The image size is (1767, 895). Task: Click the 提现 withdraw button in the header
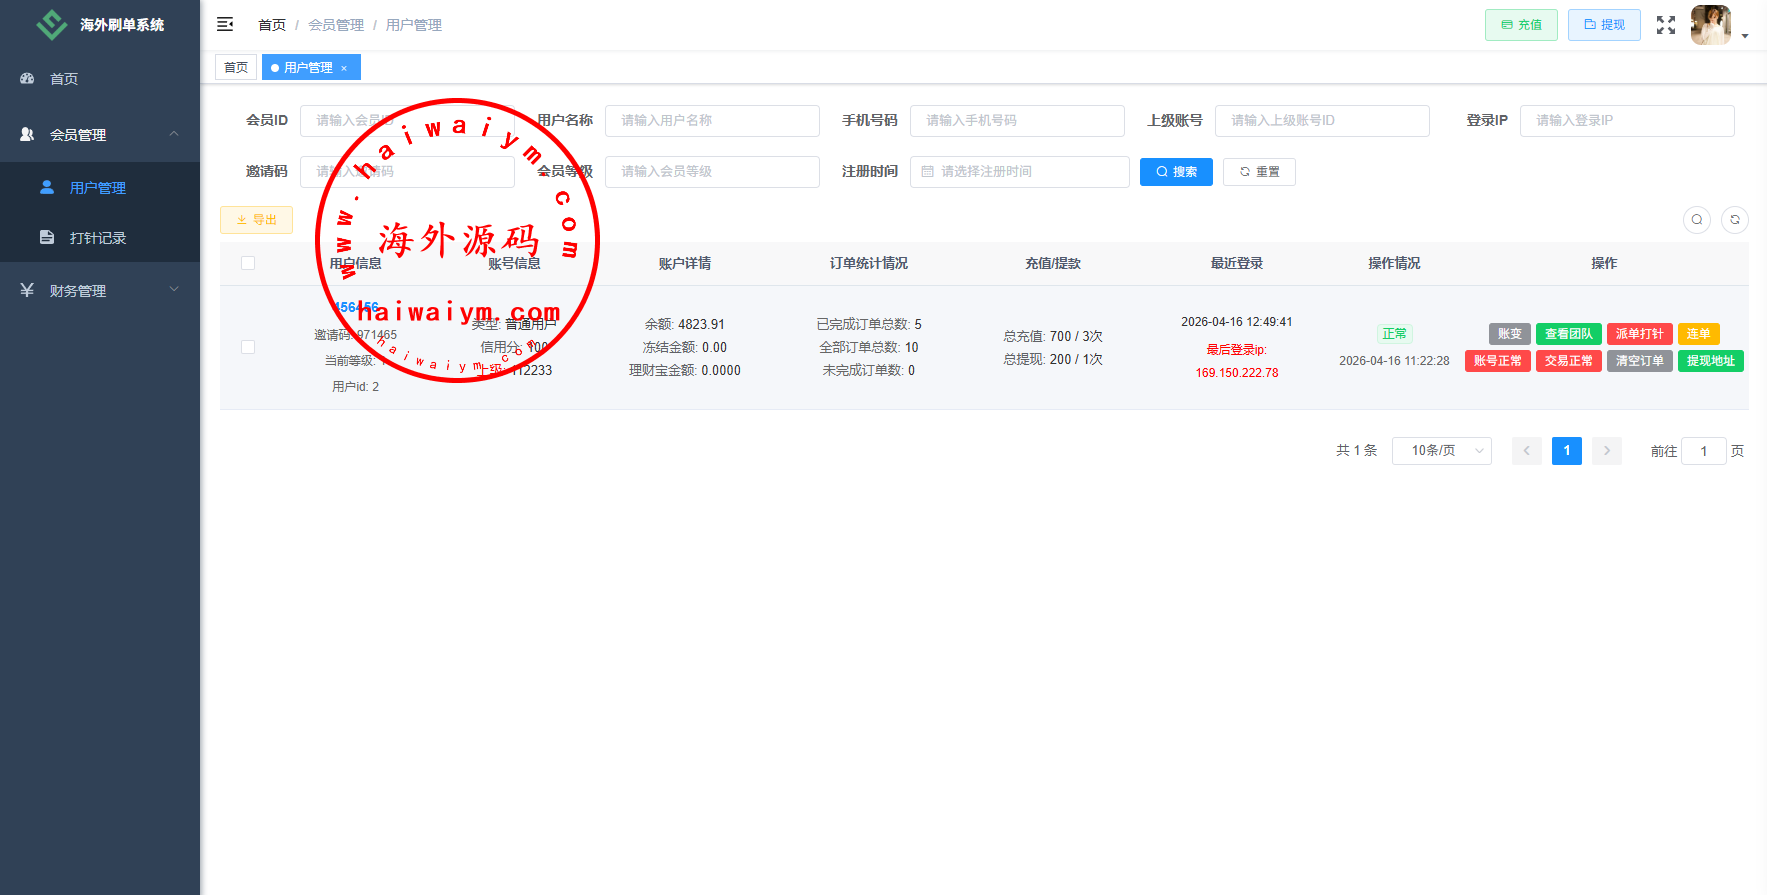(1603, 25)
